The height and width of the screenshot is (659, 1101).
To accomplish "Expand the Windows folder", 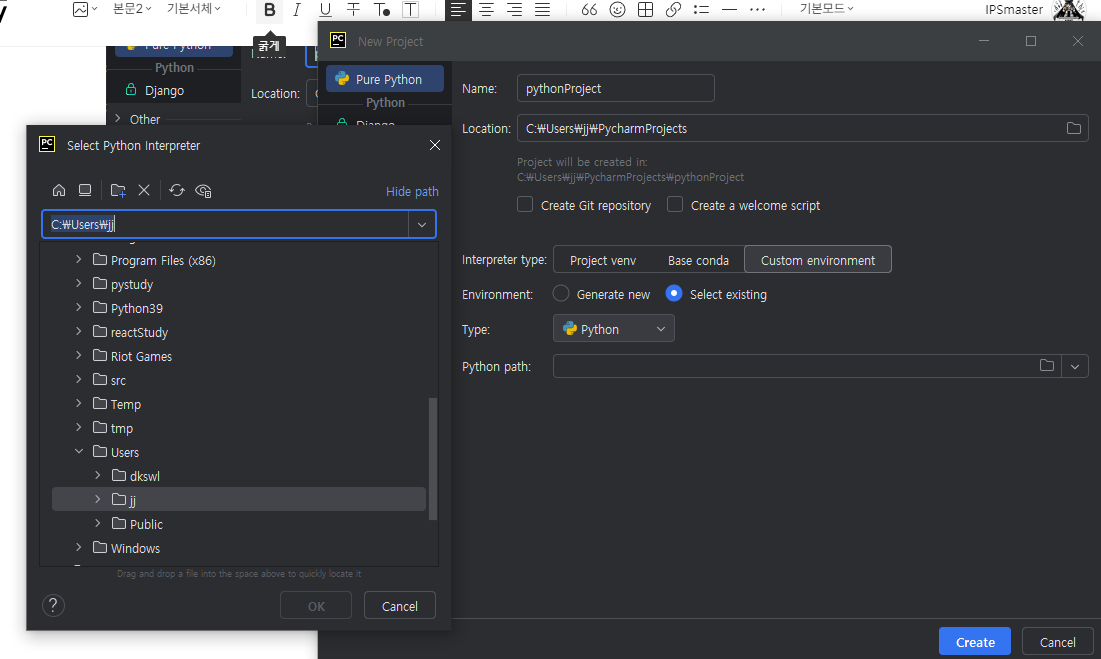I will [79, 547].
